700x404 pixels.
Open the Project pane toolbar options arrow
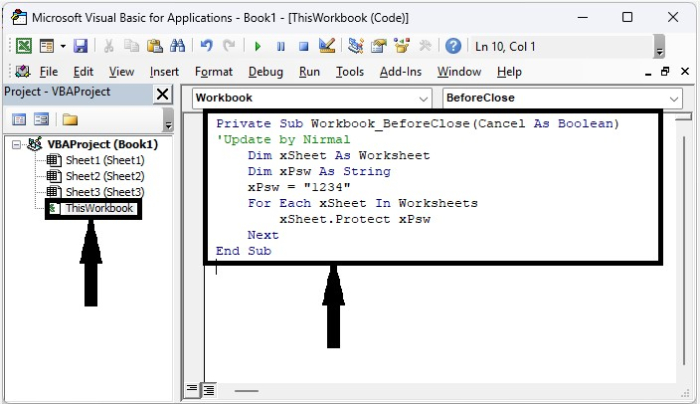pyautogui.click(x=168, y=120)
